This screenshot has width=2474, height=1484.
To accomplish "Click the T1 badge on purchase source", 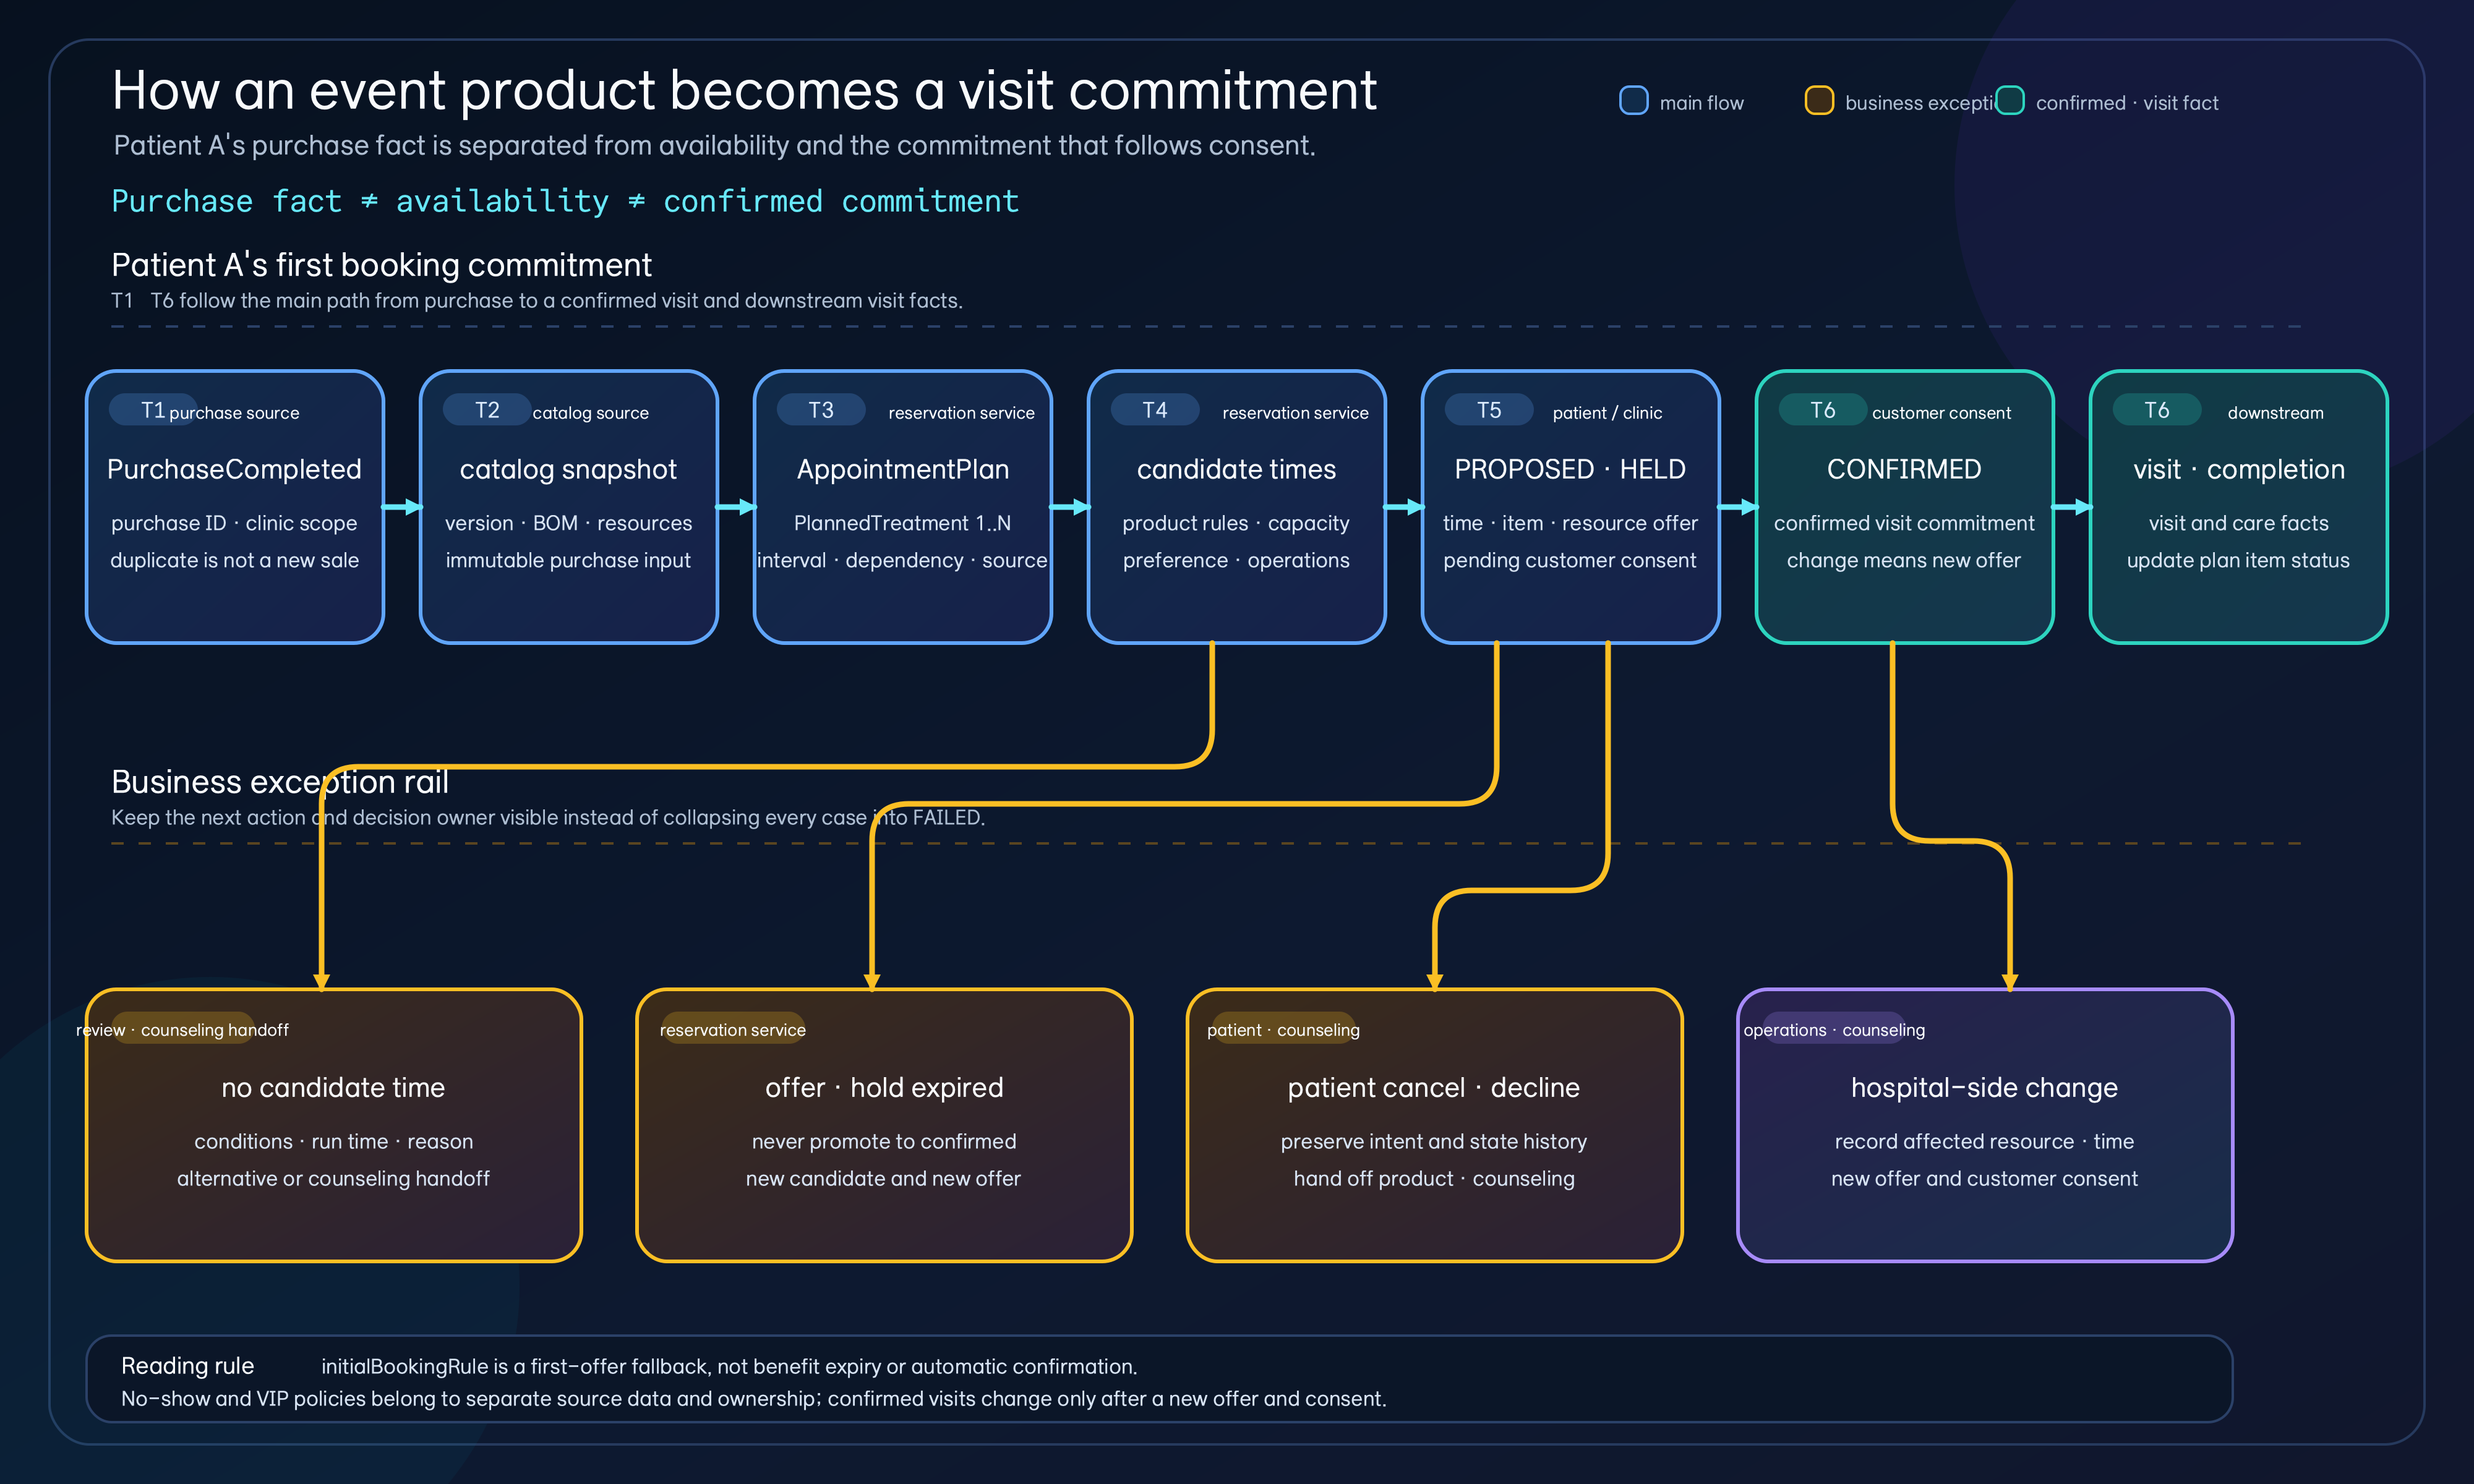I will 153,410.
